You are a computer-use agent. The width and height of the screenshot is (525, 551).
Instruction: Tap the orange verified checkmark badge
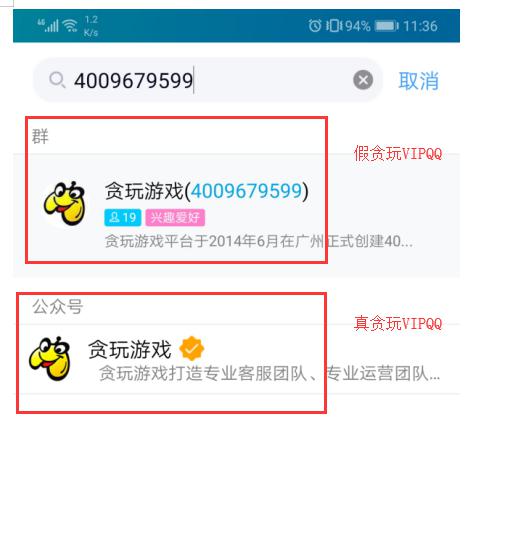(192, 349)
